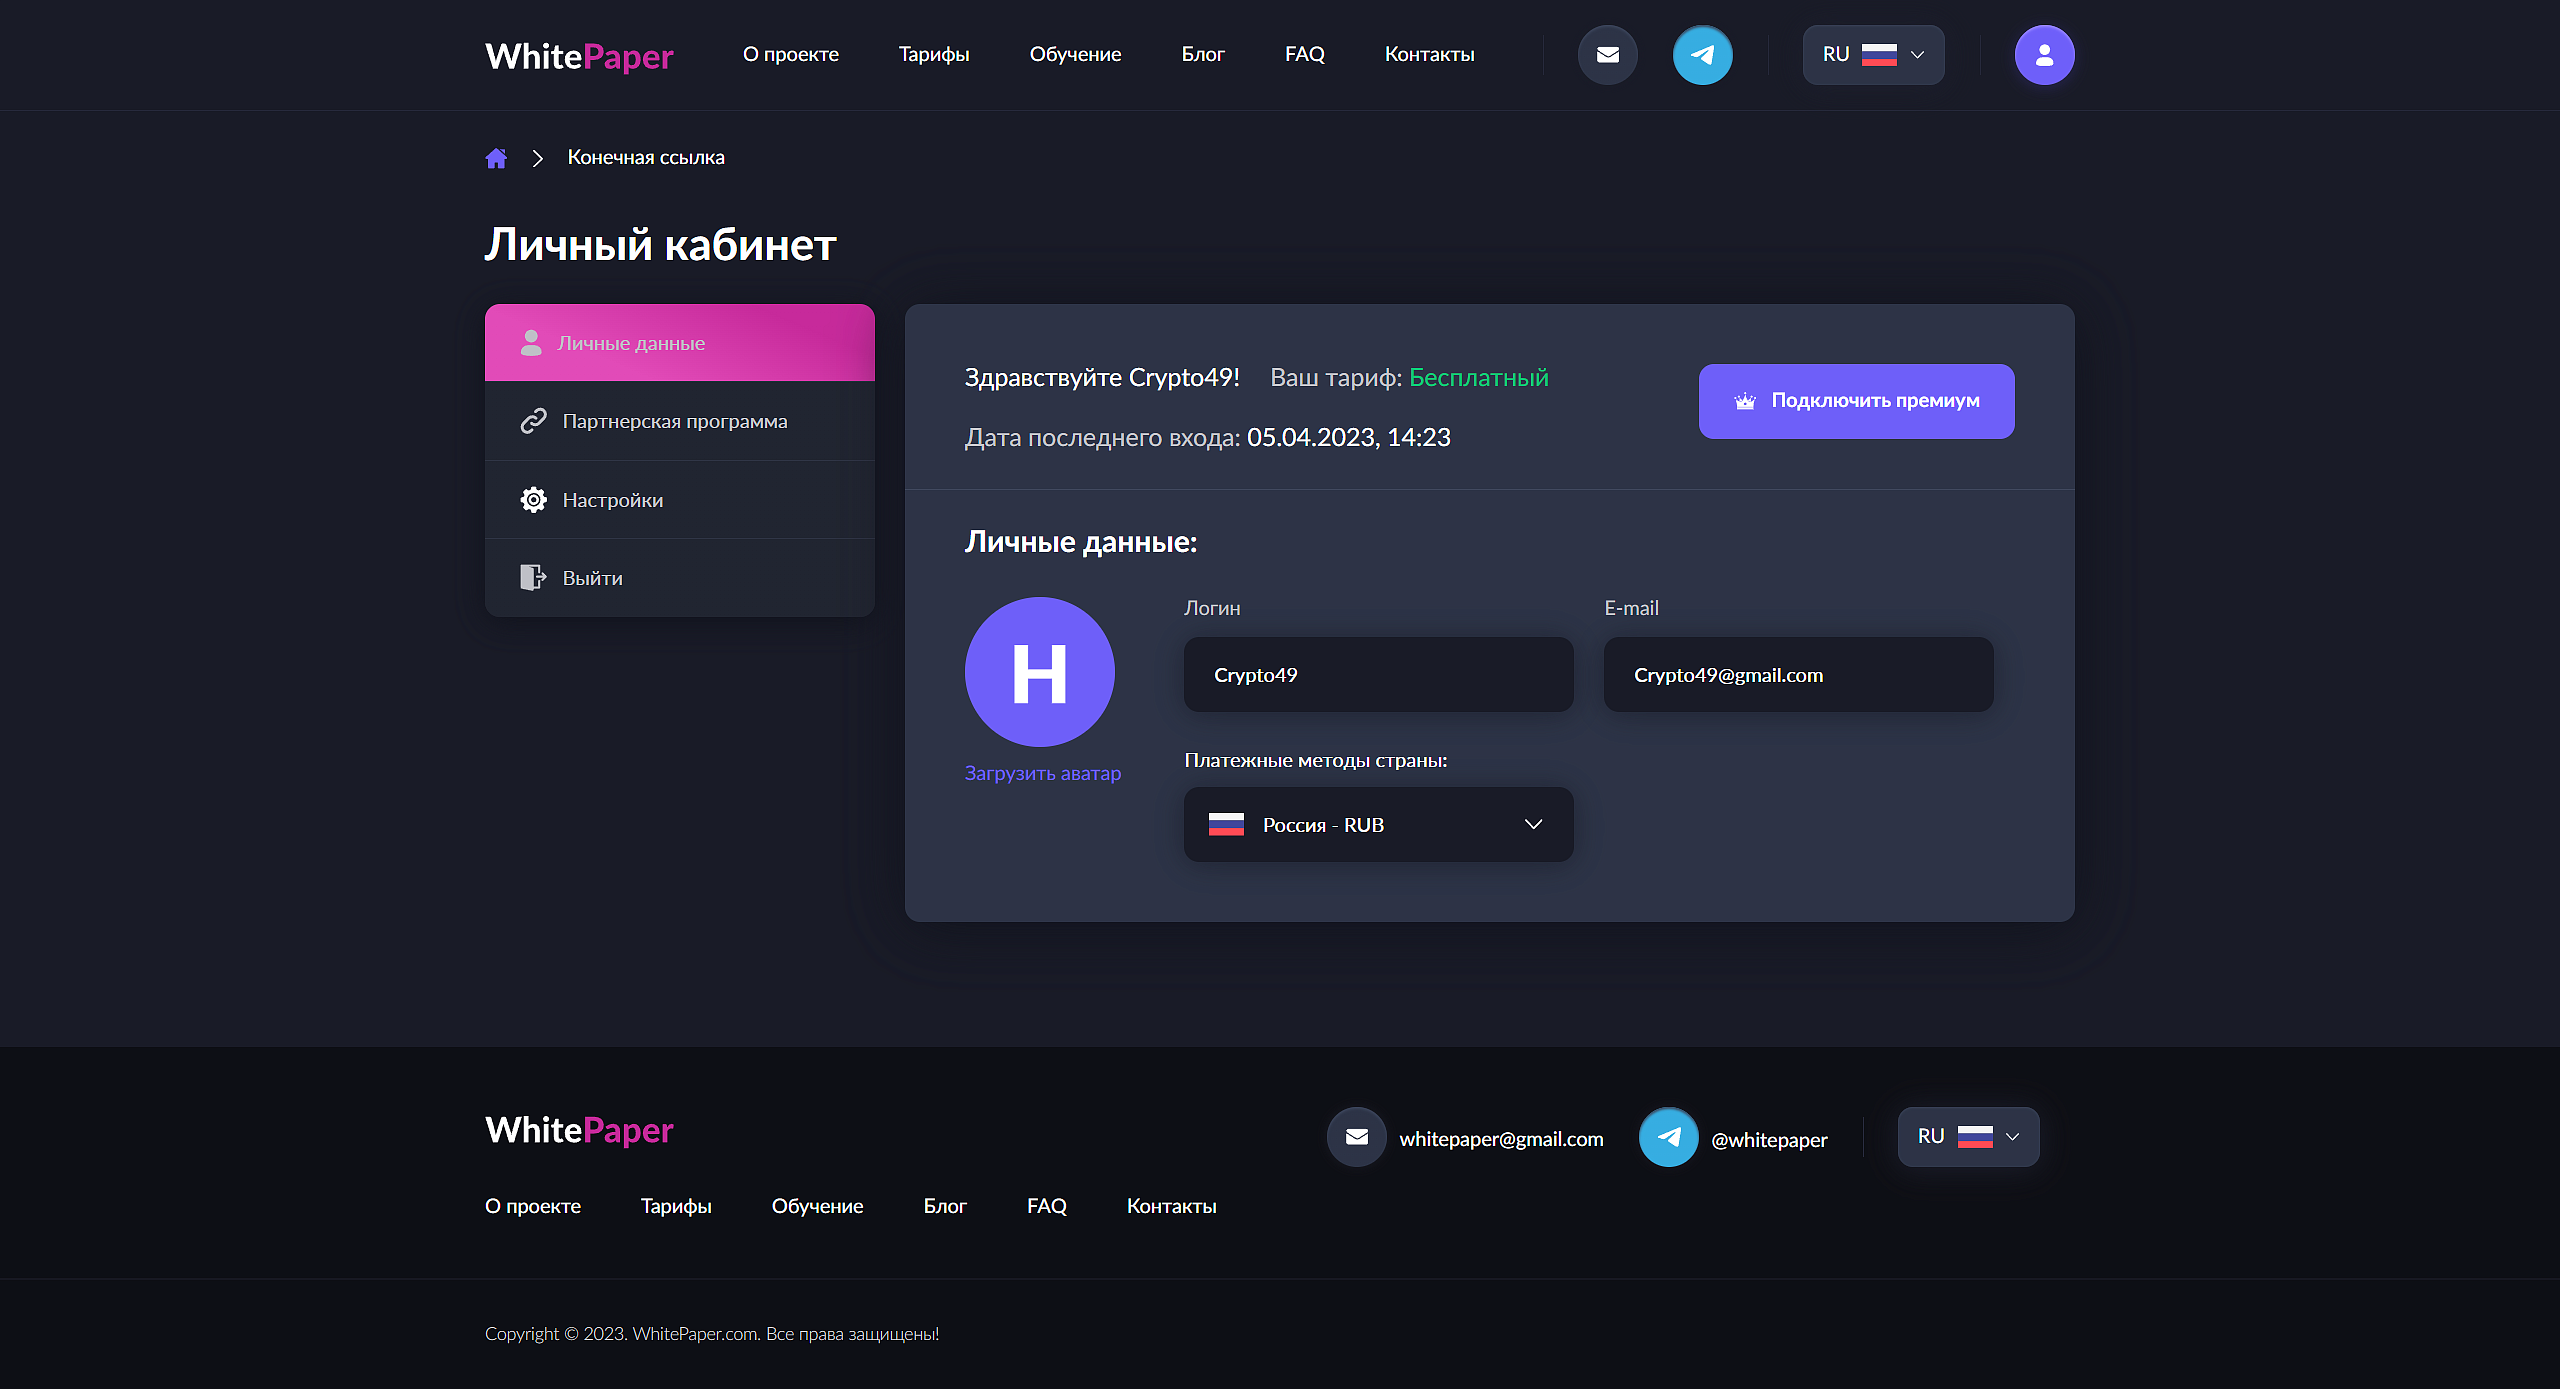The height and width of the screenshot is (1389, 2560).
Task: Open FAQ in header menu
Action: [1305, 55]
